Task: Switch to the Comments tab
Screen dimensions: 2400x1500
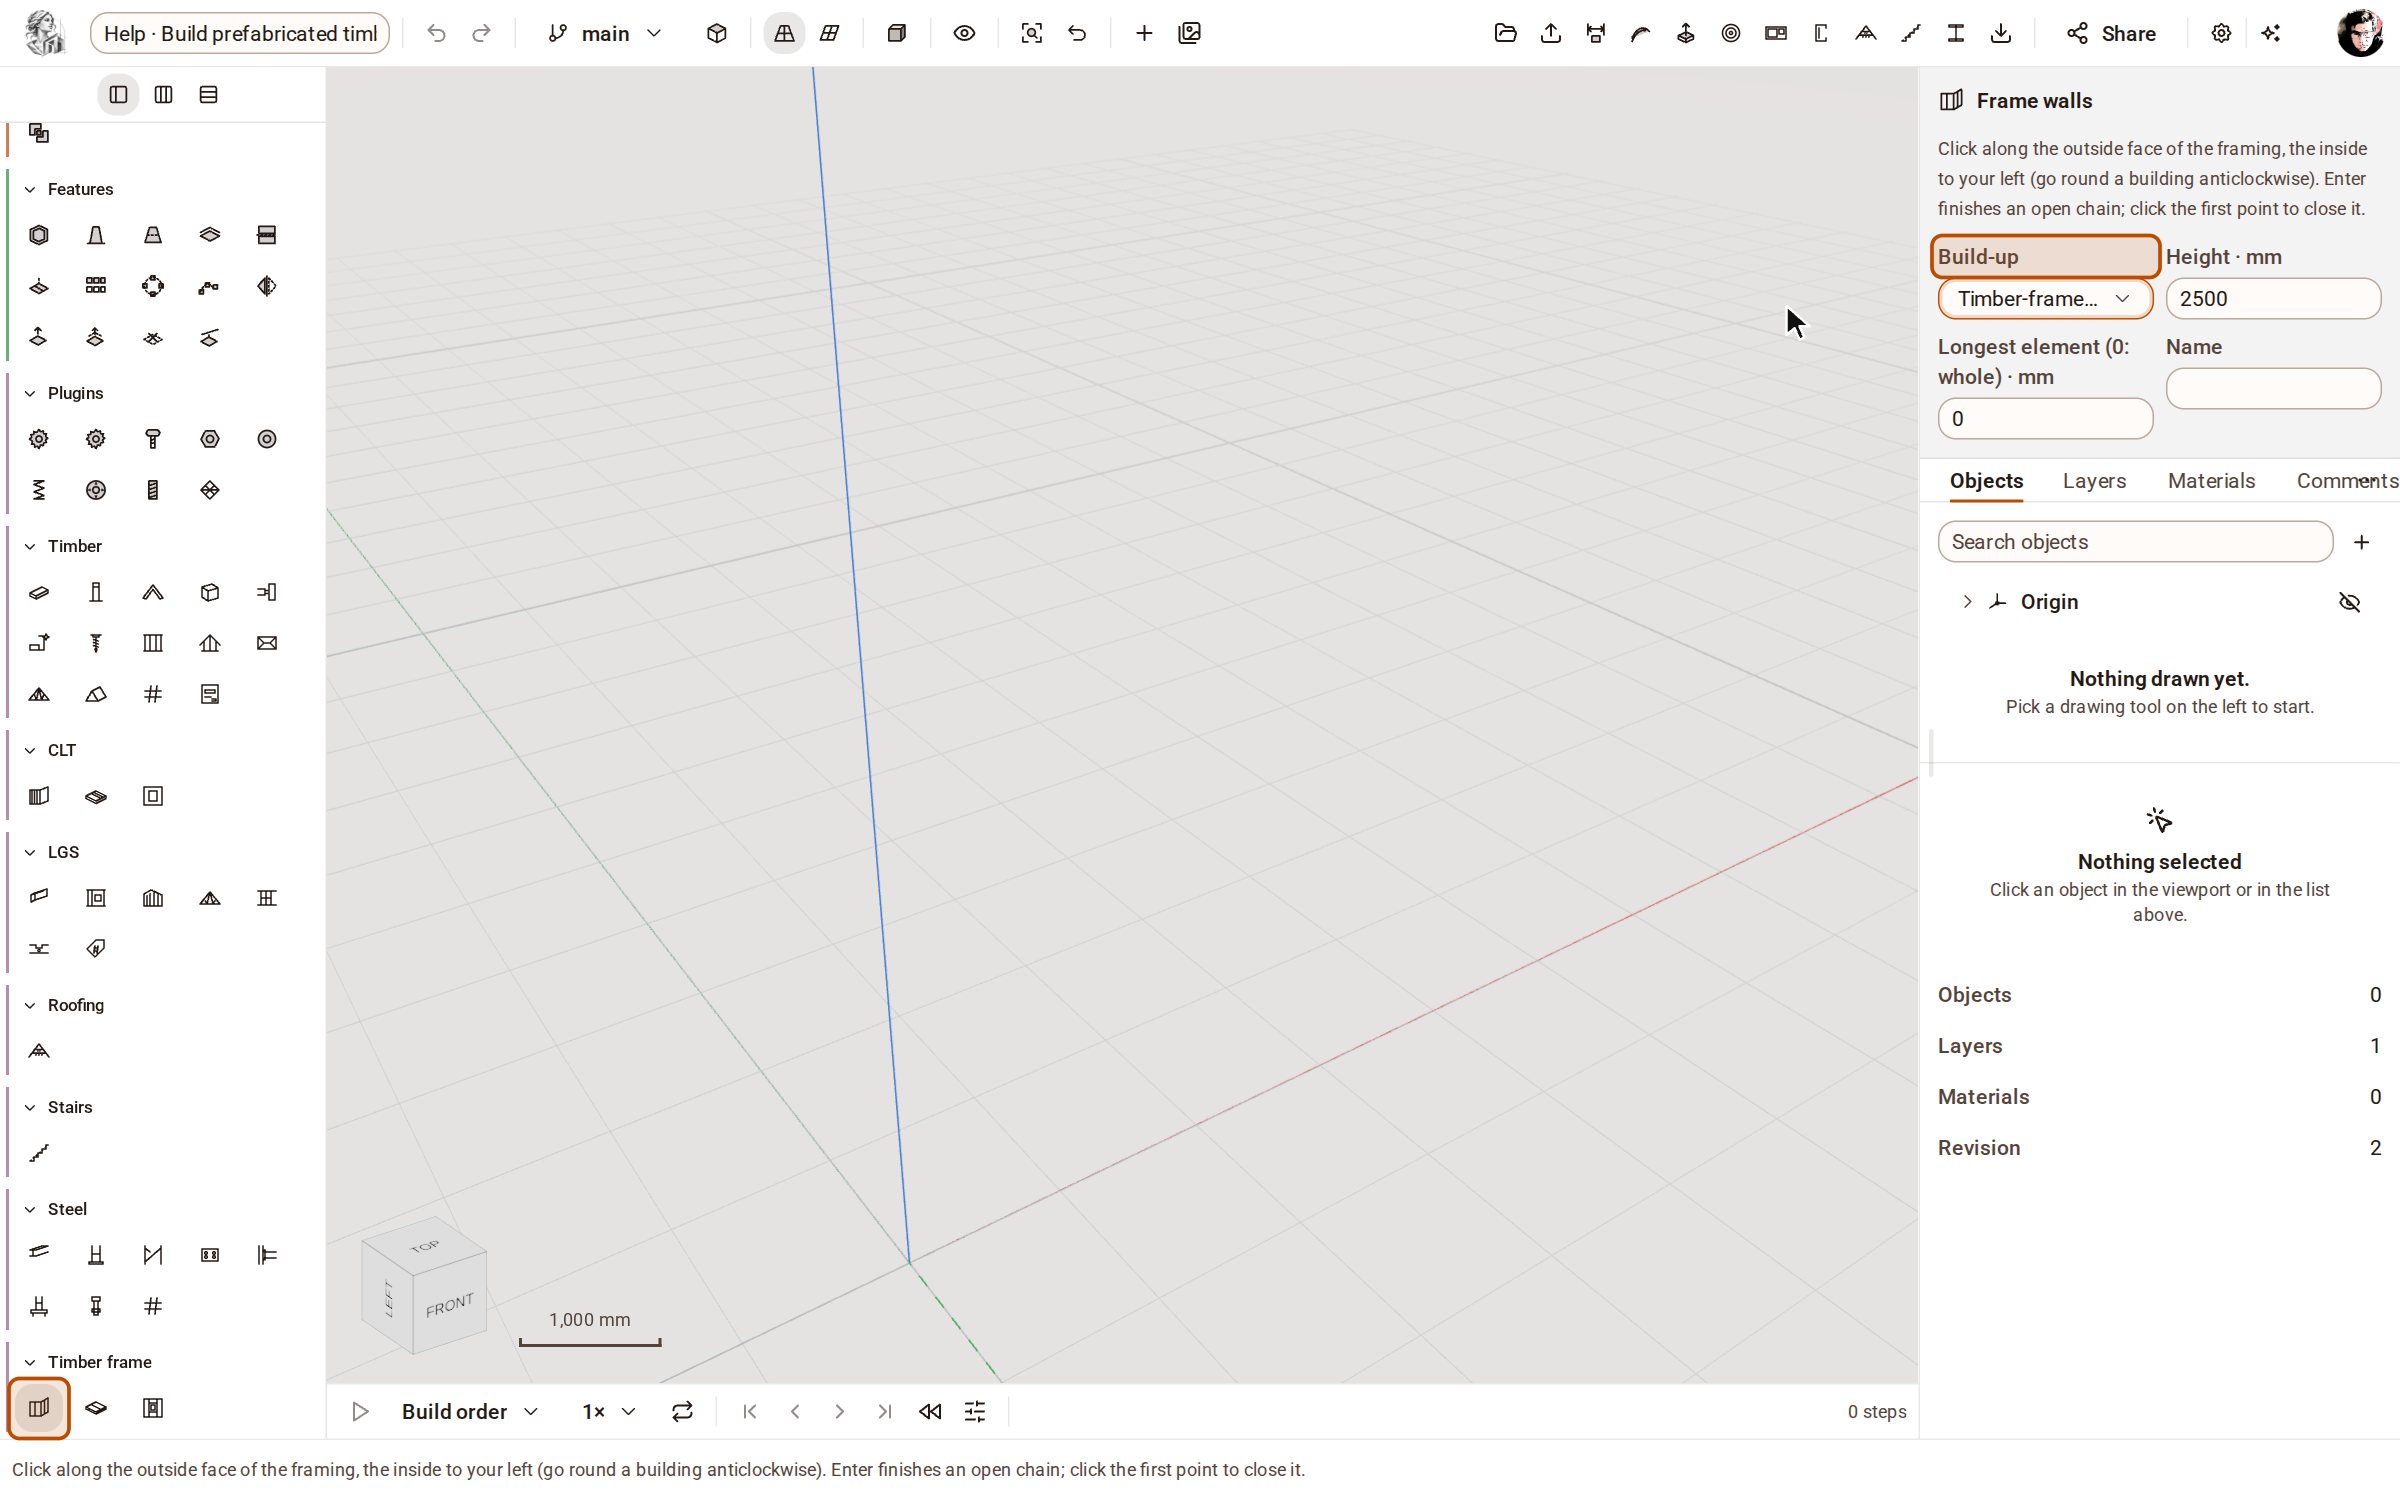Action: (x=2346, y=481)
